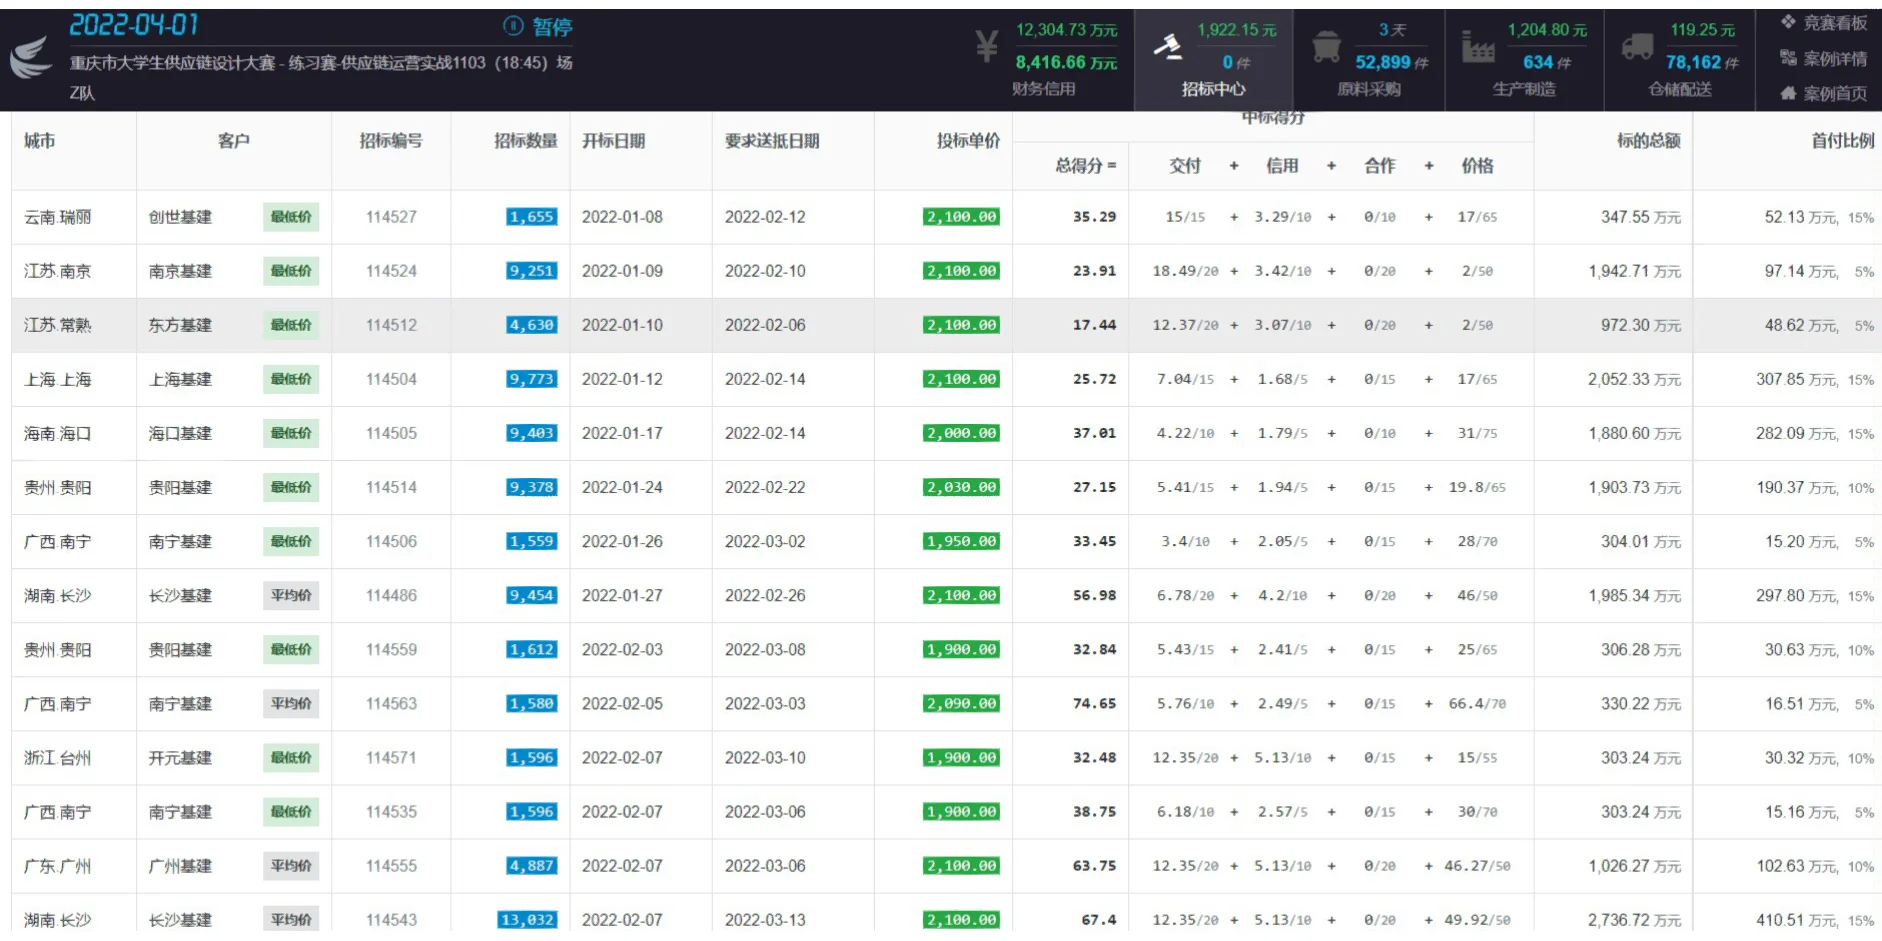Screen dimensions: 1882x941
Task: Click the green bid price 1,950.00 for tender 114506
Action: tap(959, 541)
